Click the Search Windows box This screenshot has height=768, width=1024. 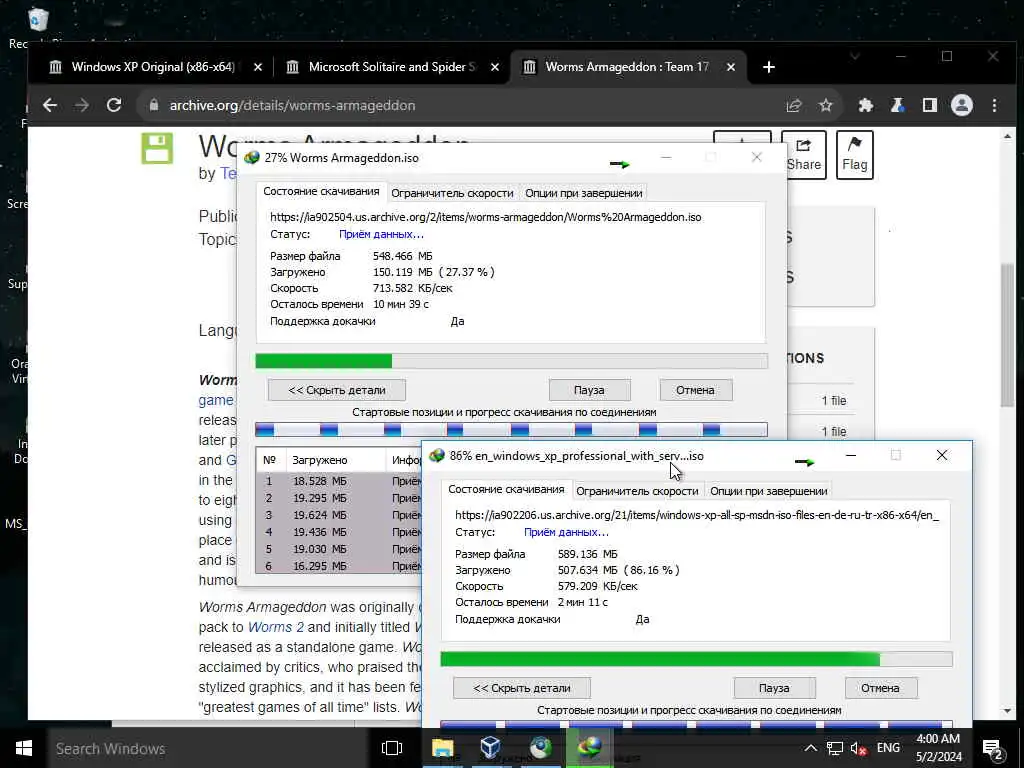point(209,748)
